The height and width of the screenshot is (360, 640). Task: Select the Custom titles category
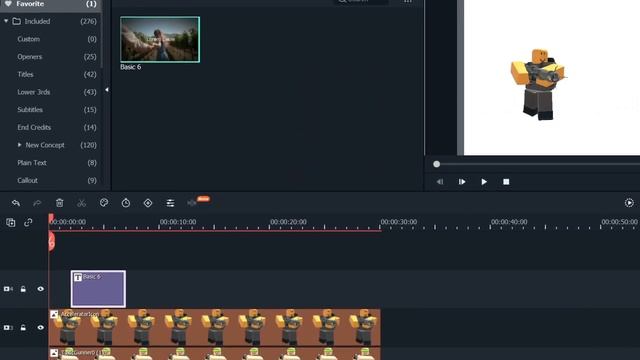(x=29, y=39)
